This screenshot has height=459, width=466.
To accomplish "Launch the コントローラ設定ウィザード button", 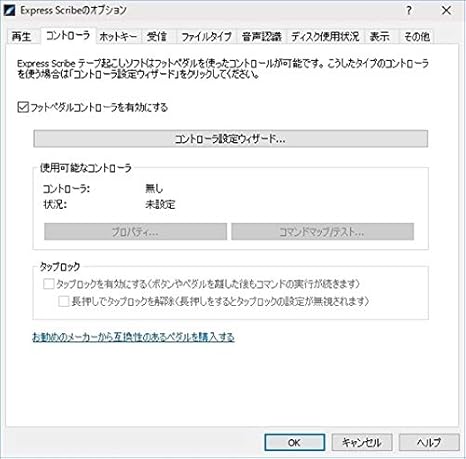I will (x=230, y=139).
